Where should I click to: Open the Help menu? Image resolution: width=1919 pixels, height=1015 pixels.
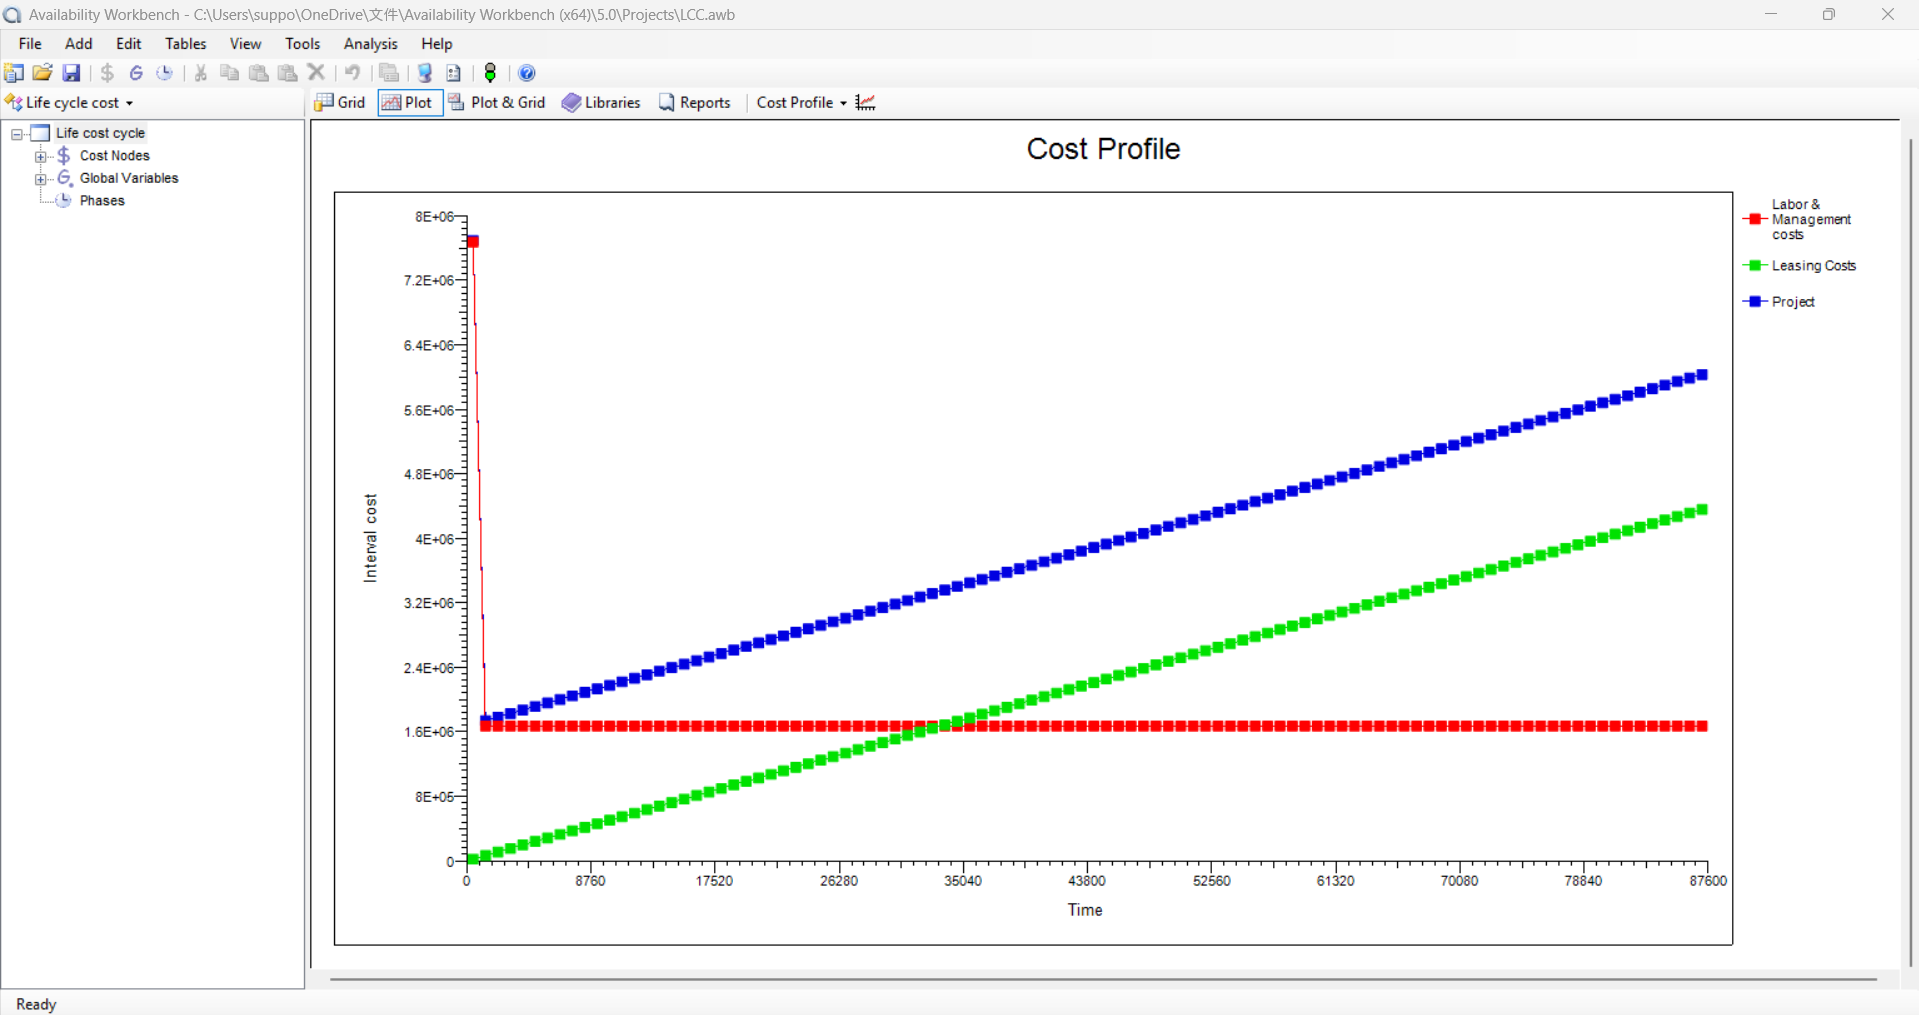click(x=436, y=44)
